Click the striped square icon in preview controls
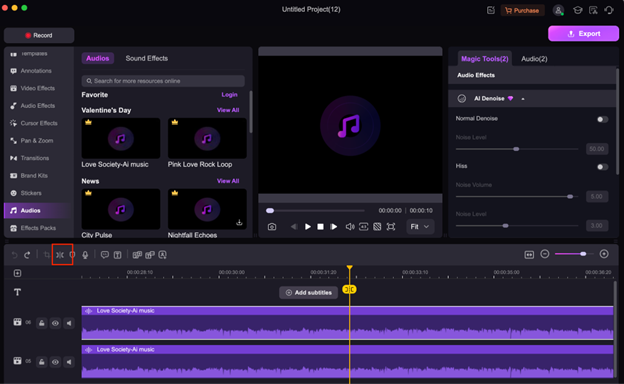The width and height of the screenshot is (624, 384). pyautogui.click(x=377, y=227)
